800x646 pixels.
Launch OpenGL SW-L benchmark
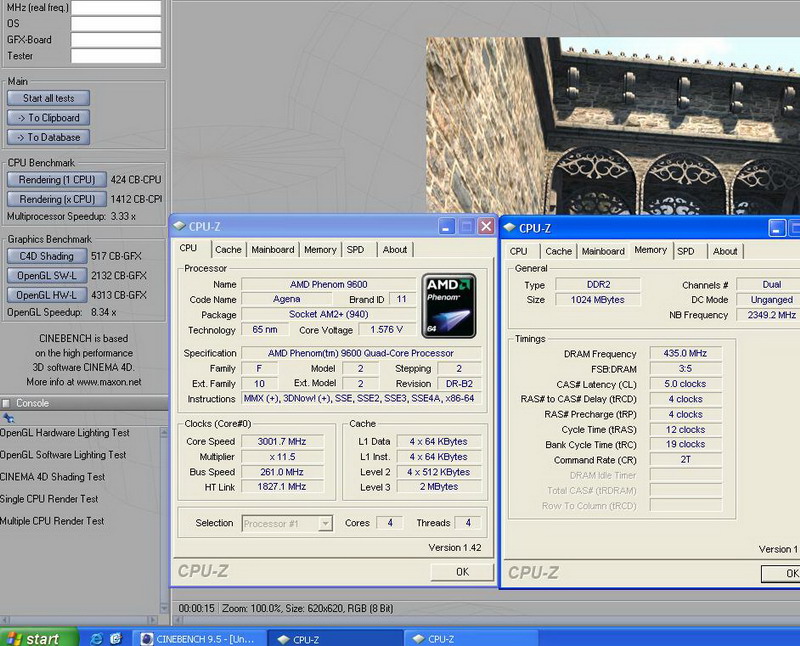coord(46,276)
